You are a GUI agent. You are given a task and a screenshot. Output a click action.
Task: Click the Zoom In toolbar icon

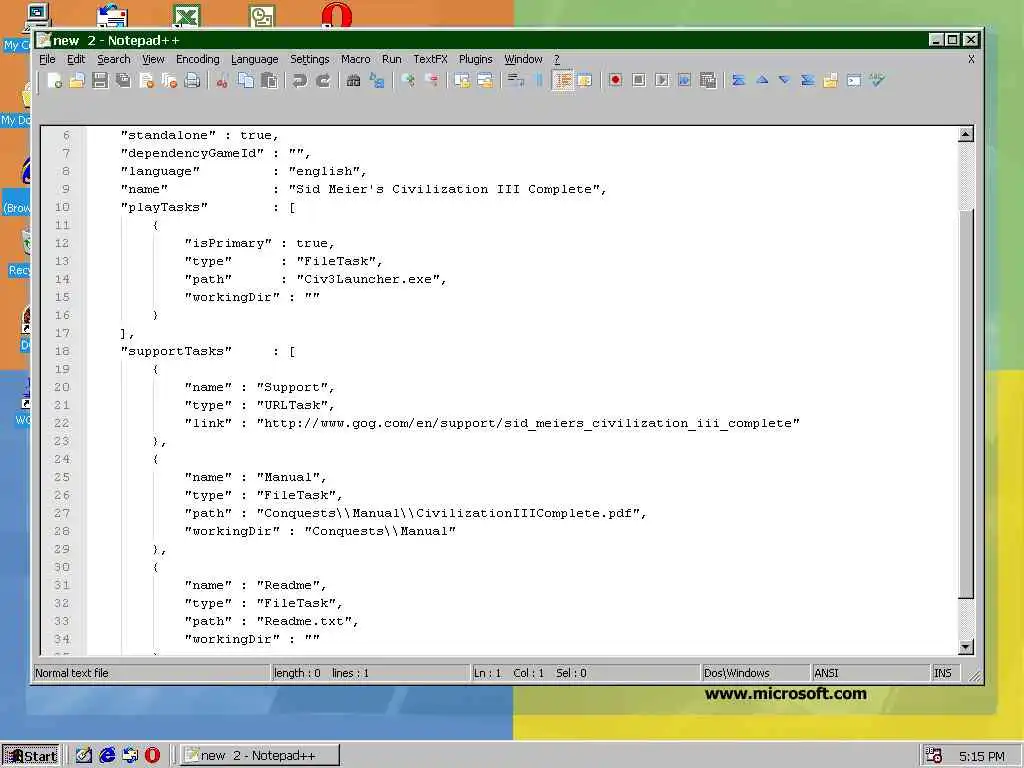pos(408,80)
